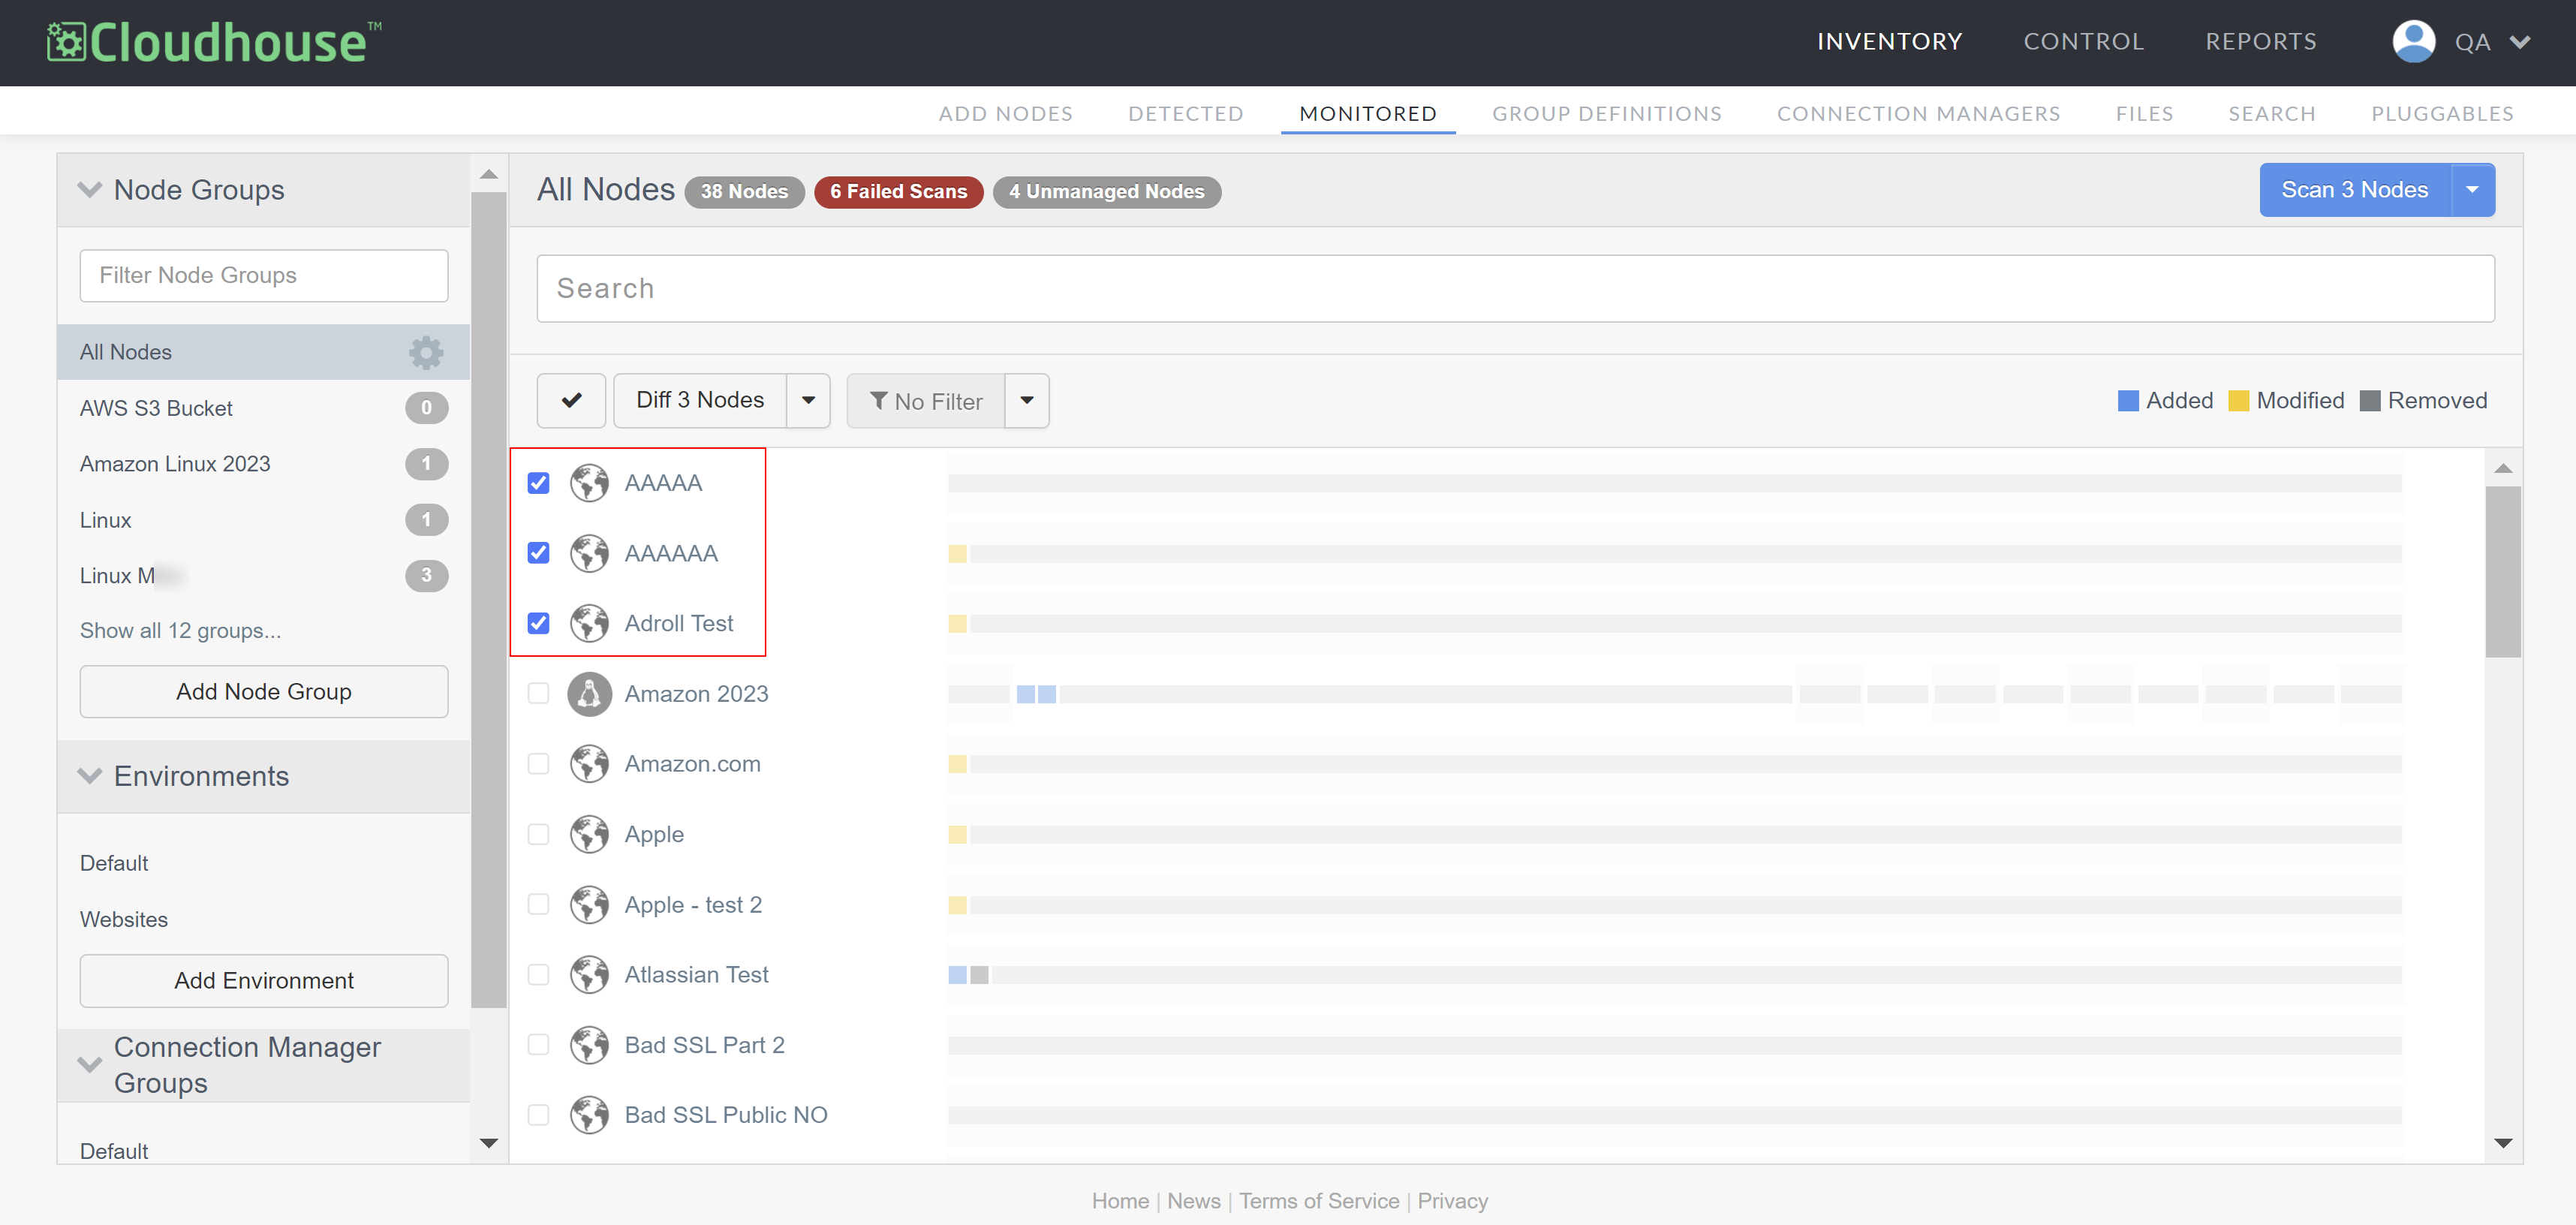Click the globe icon for Bad SSL Public NO
This screenshot has width=2576, height=1225.
pos(589,1115)
